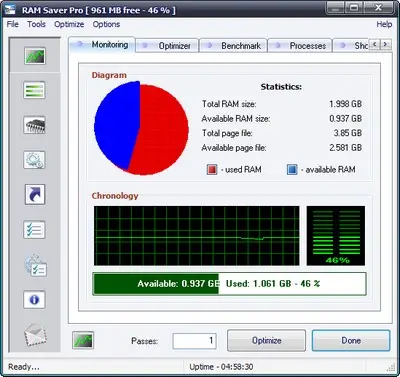
Task: Open the blue info About icon
Action: (x=34, y=299)
